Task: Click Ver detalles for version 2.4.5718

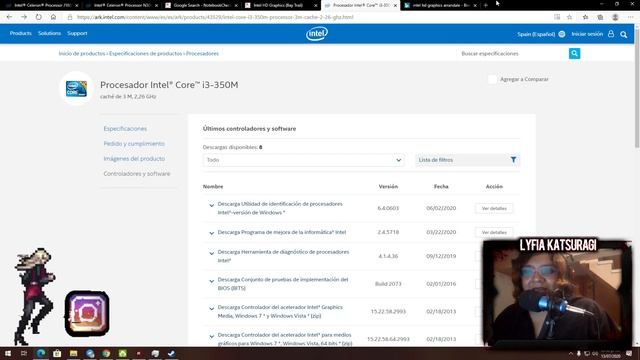Action: click(x=494, y=232)
